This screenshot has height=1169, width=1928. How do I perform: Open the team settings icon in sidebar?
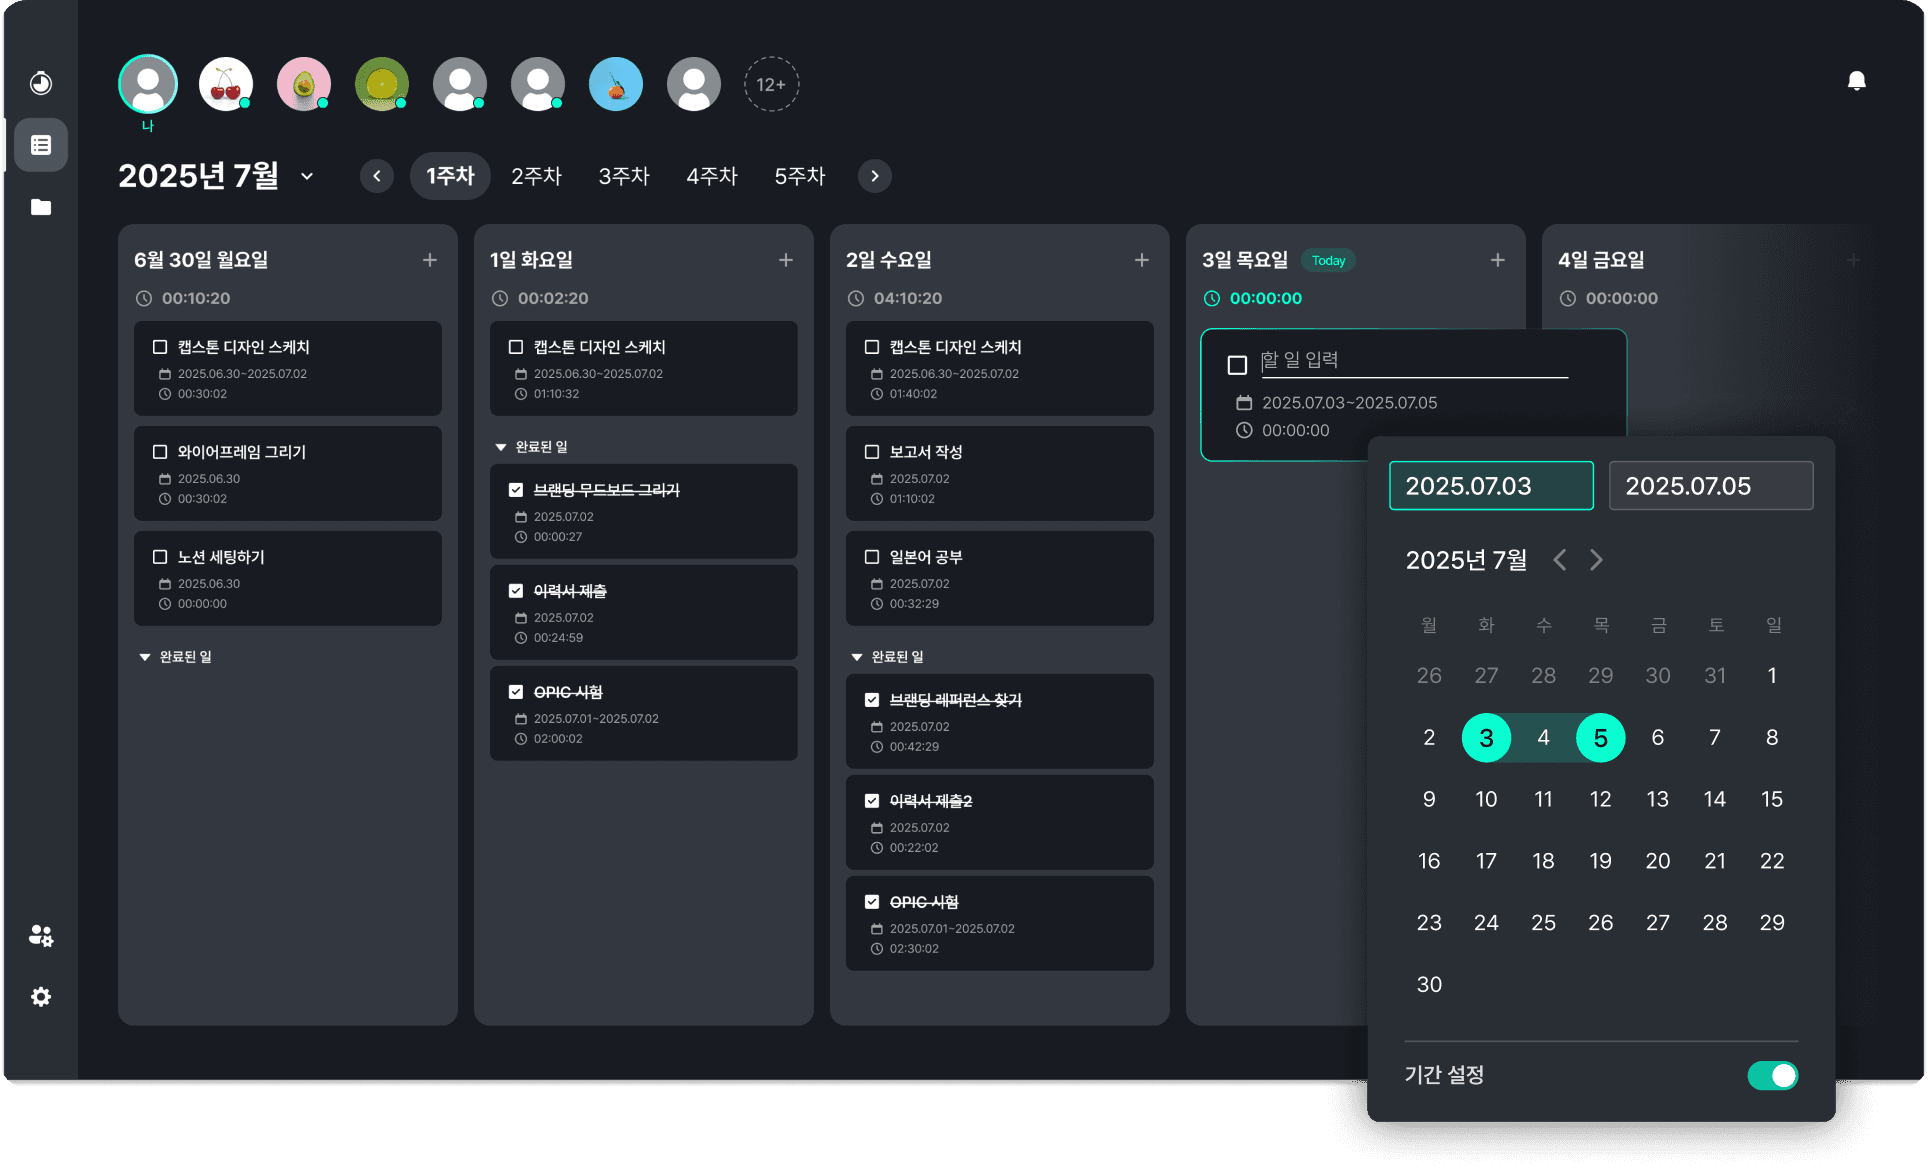[x=41, y=935]
